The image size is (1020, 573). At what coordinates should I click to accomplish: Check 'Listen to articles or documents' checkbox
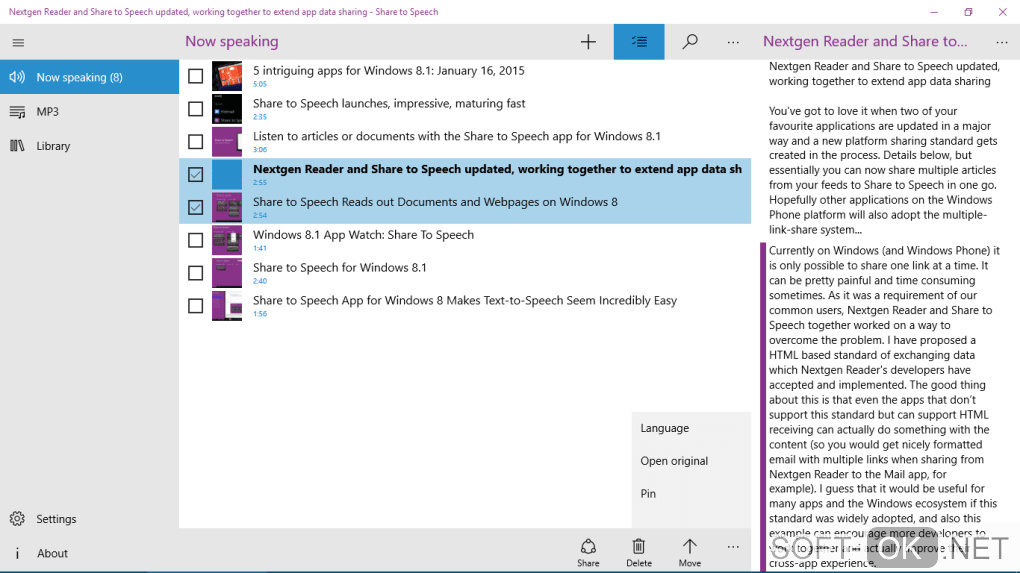[195, 141]
